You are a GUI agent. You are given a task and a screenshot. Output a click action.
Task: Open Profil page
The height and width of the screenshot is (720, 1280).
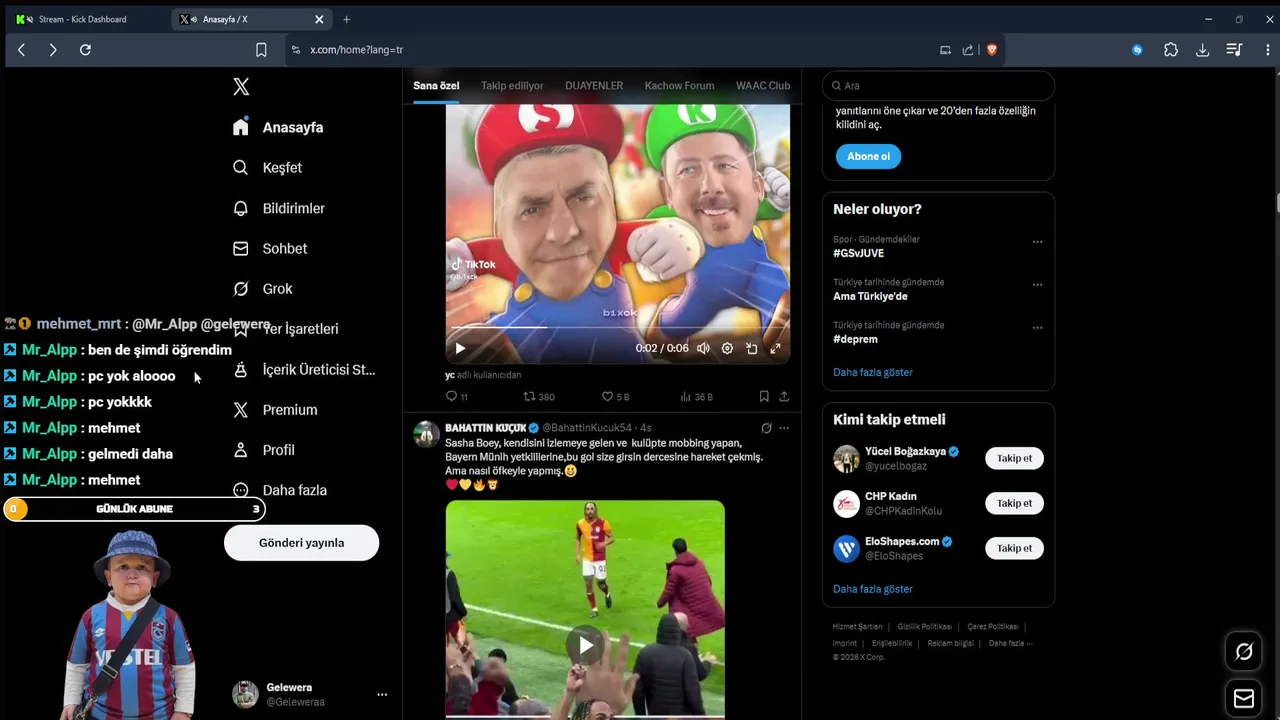[x=264, y=450]
